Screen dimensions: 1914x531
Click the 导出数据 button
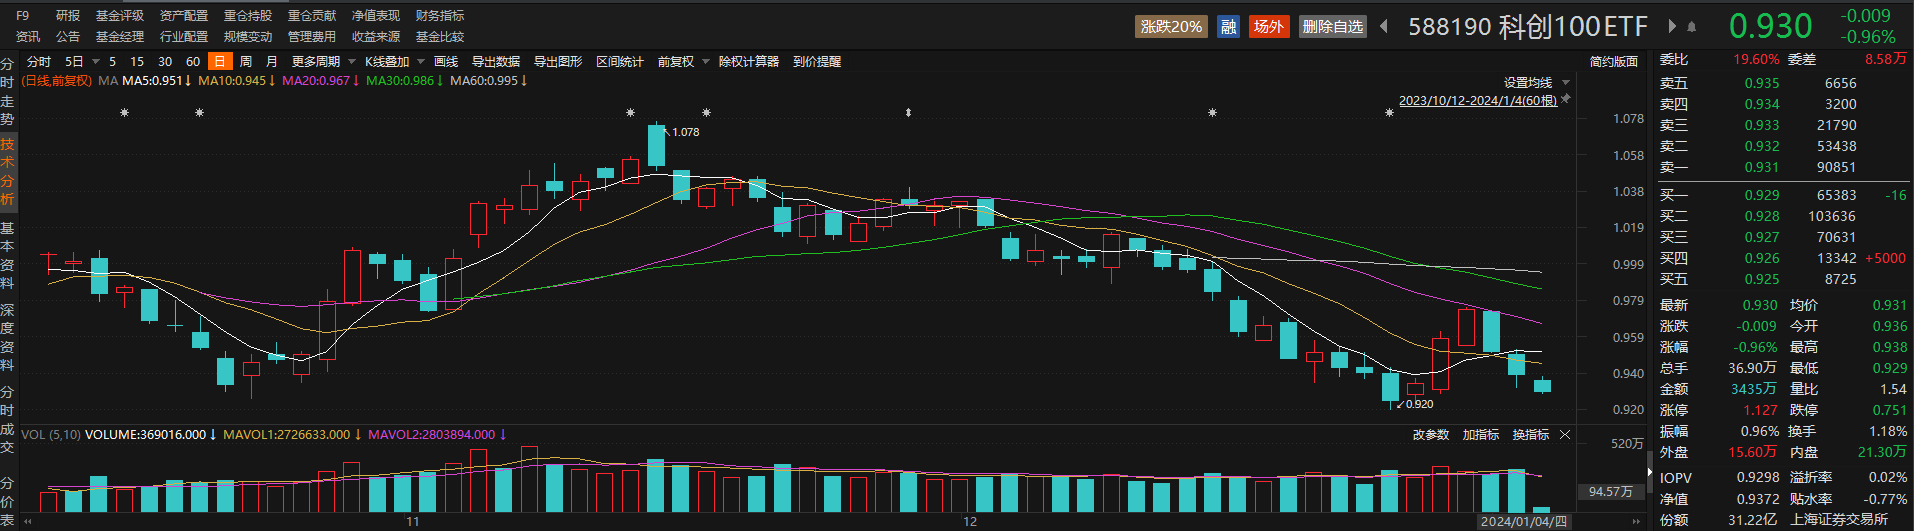496,62
